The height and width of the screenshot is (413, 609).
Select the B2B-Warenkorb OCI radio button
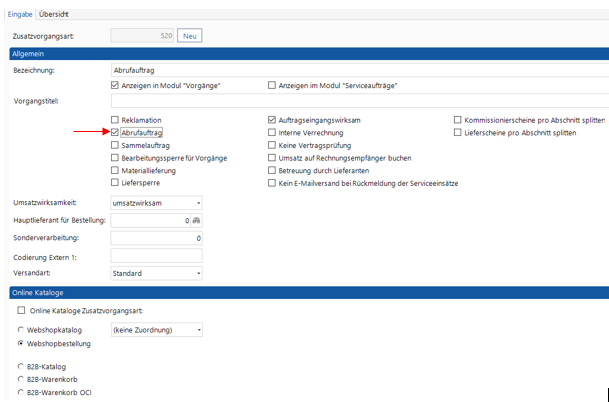click(x=21, y=392)
